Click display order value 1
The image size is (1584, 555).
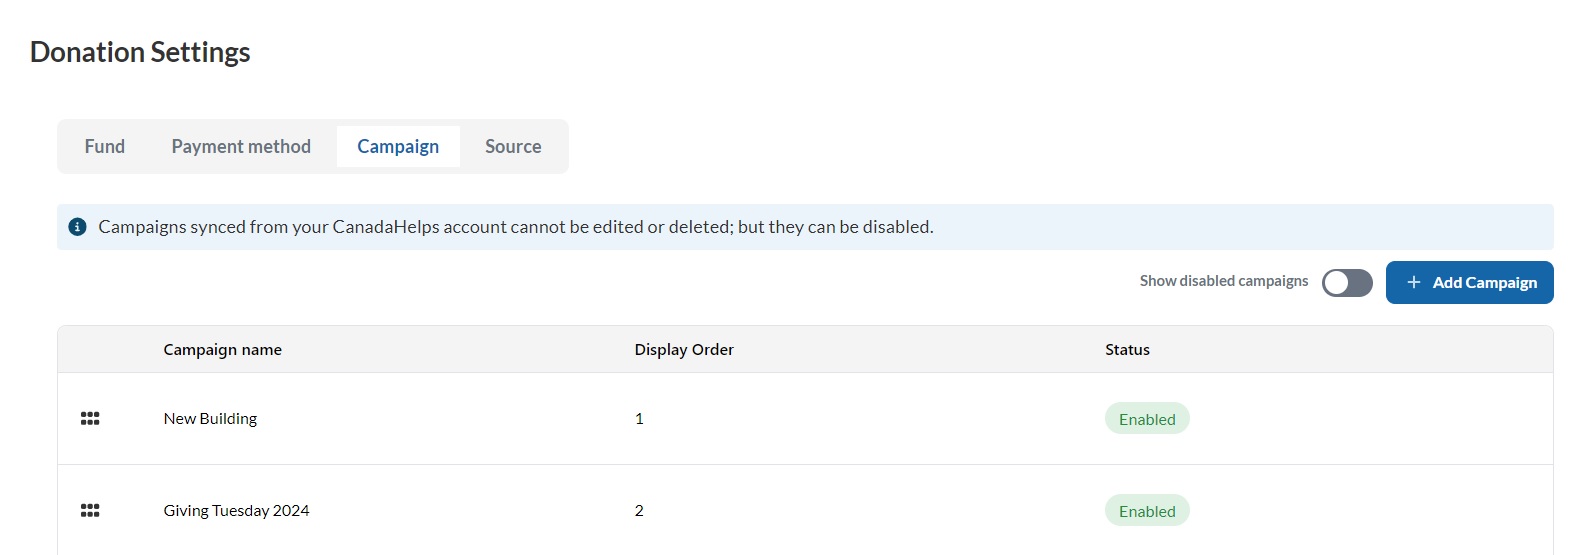pyautogui.click(x=639, y=419)
